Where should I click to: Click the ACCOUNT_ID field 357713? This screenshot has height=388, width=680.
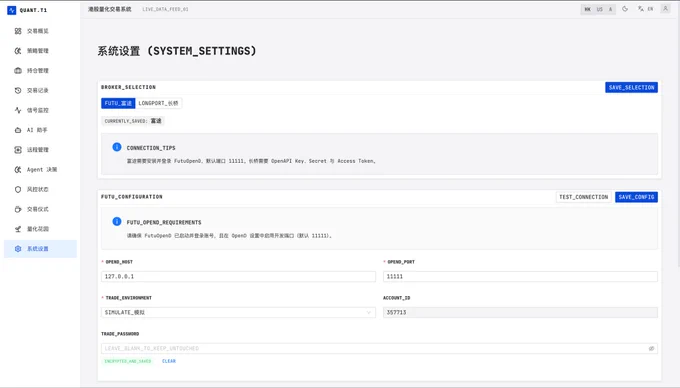click(520, 313)
